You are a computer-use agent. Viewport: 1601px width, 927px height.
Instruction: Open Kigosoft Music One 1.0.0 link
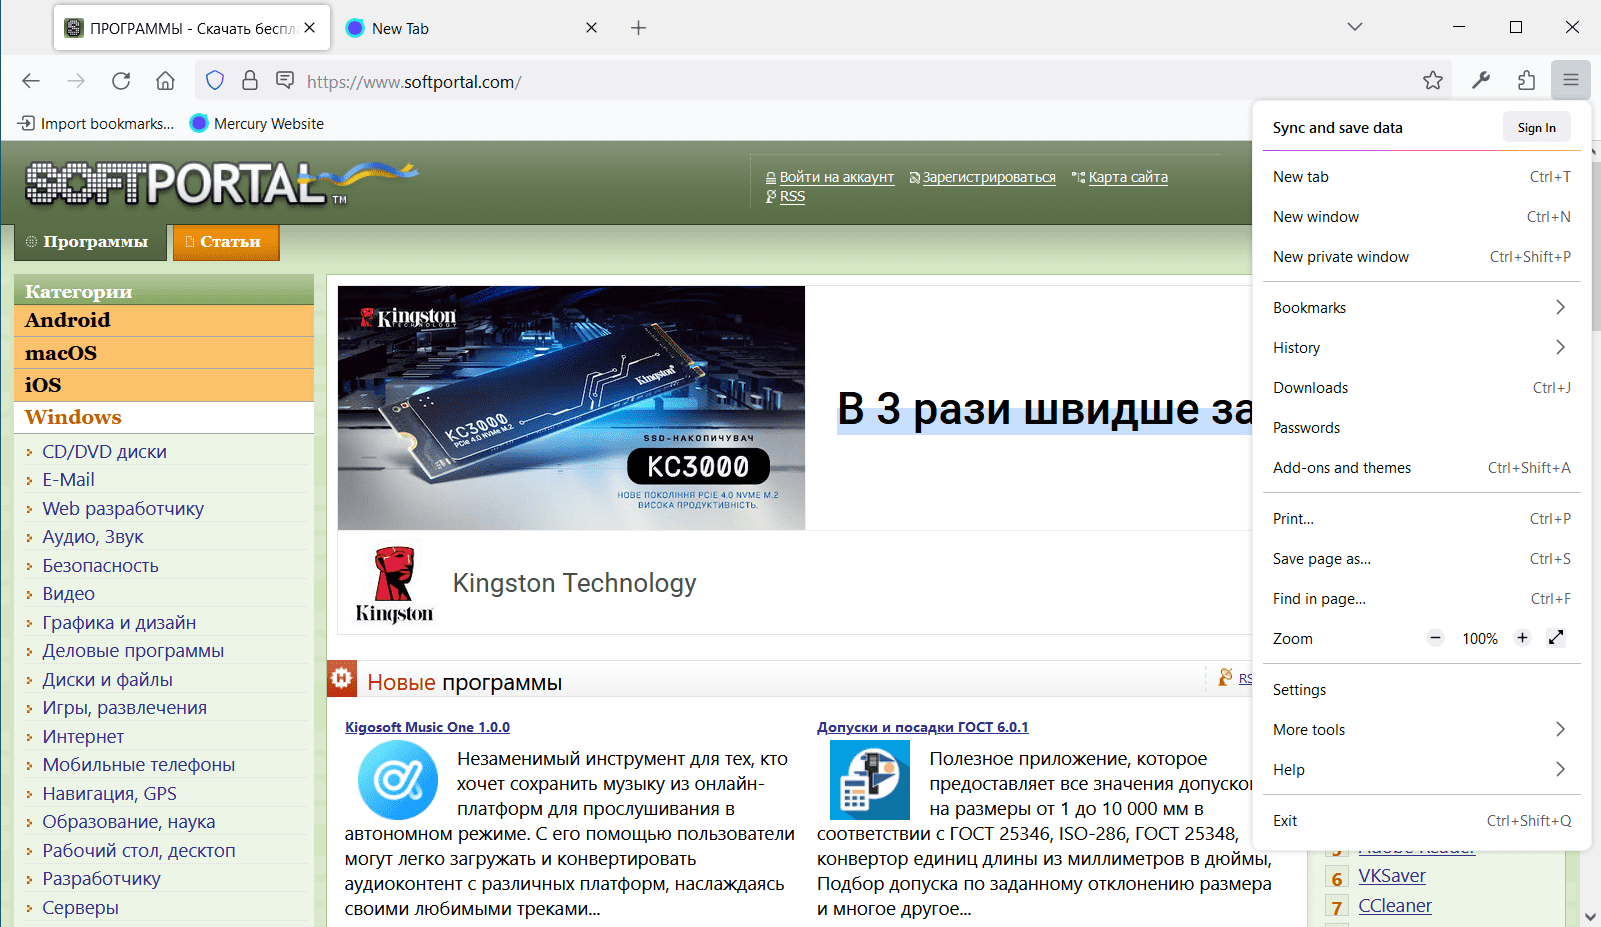coord(427,727)
